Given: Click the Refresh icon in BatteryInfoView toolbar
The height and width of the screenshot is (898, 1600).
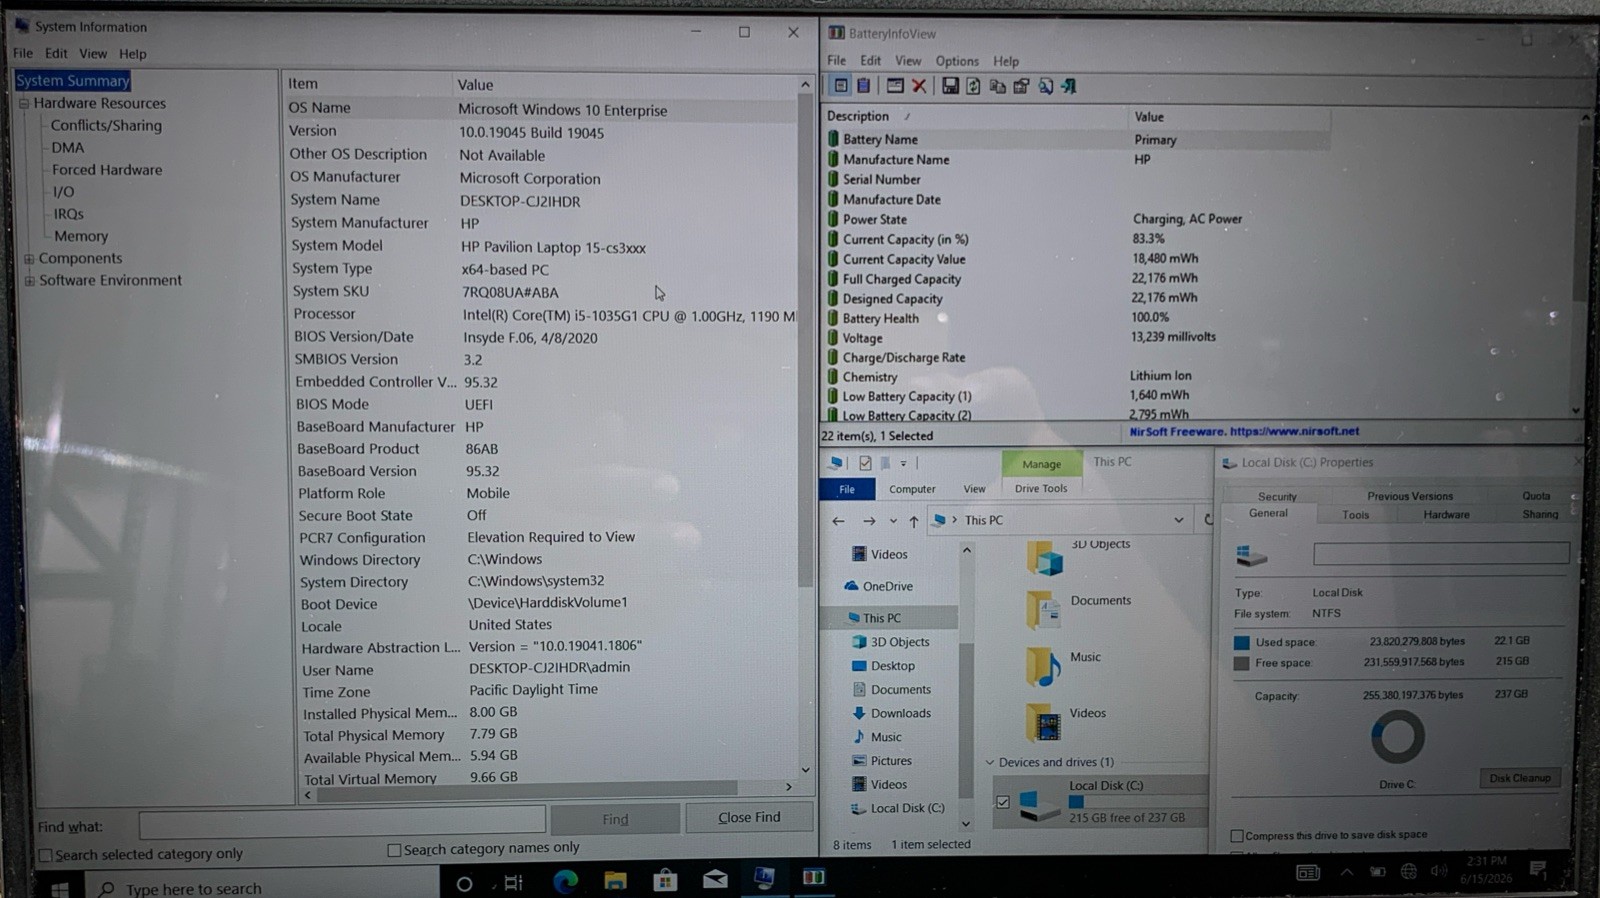Looking at the screenshot, I should (x=973, y=86).
